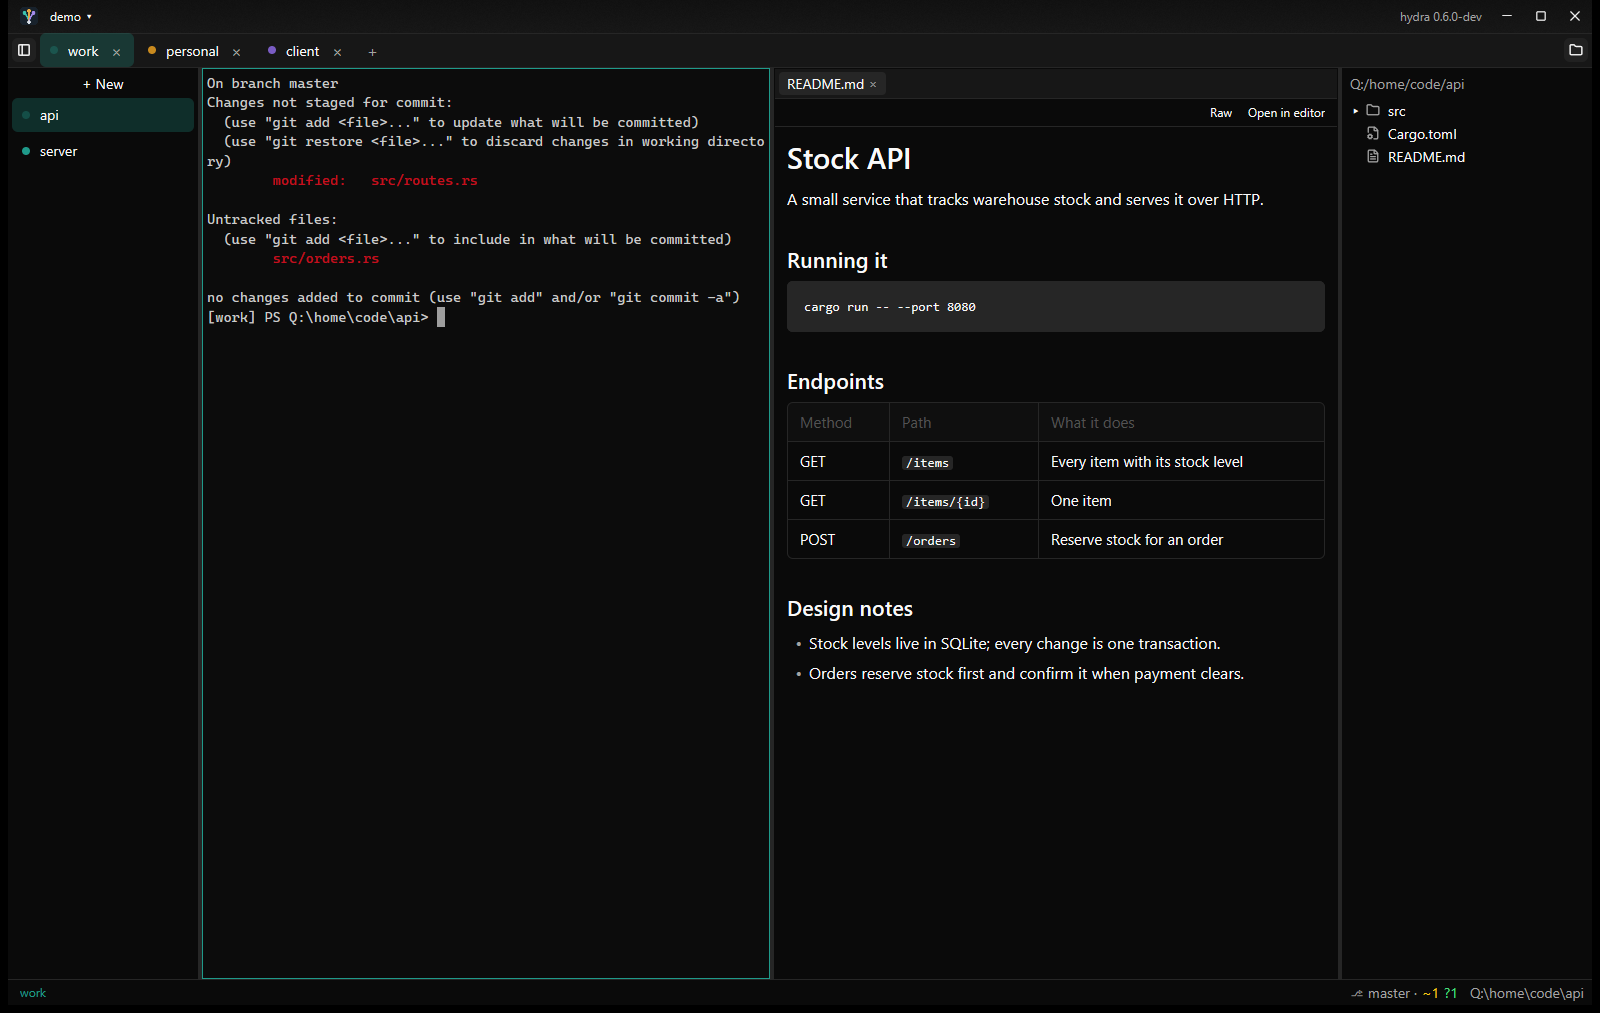
Task: Click the 'On branch master' terminal line
Action: pos(272,83)
